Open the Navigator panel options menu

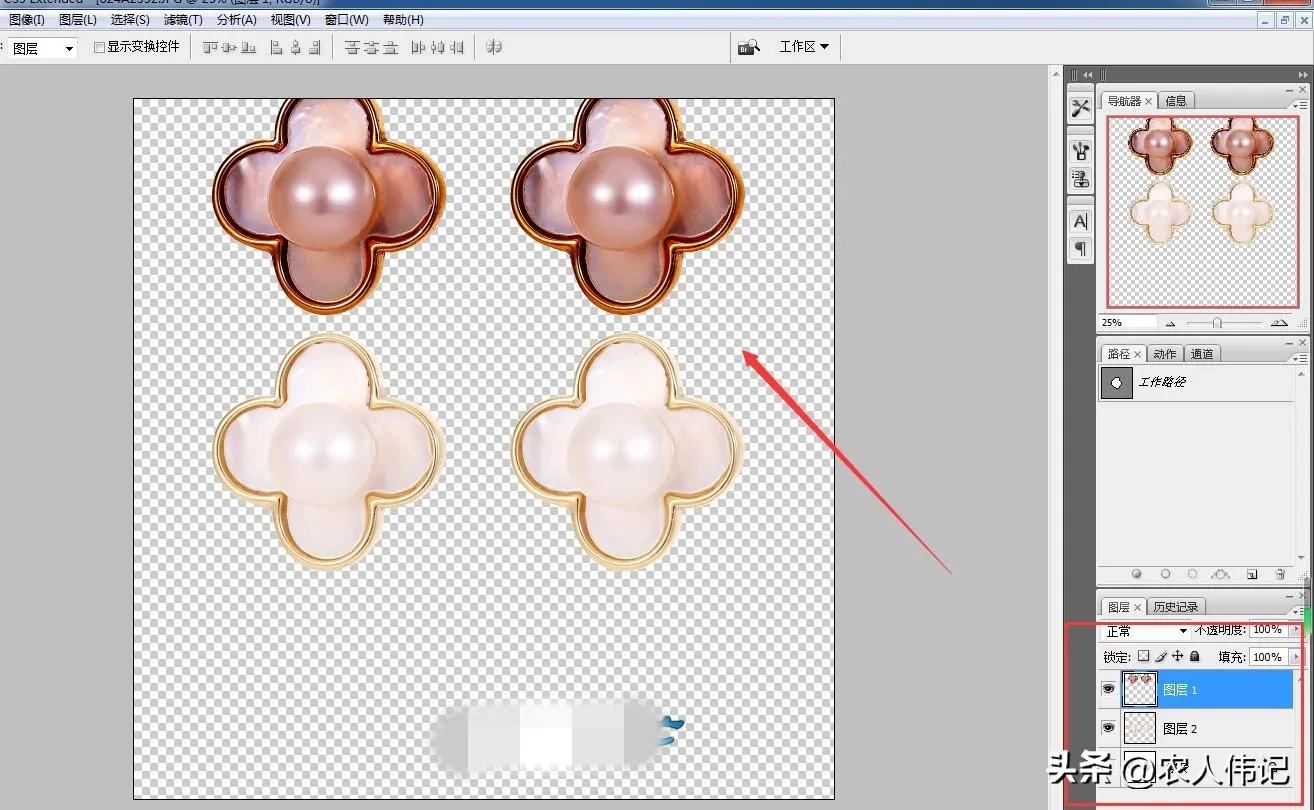pyautogui.click(x=1299, y=104)
